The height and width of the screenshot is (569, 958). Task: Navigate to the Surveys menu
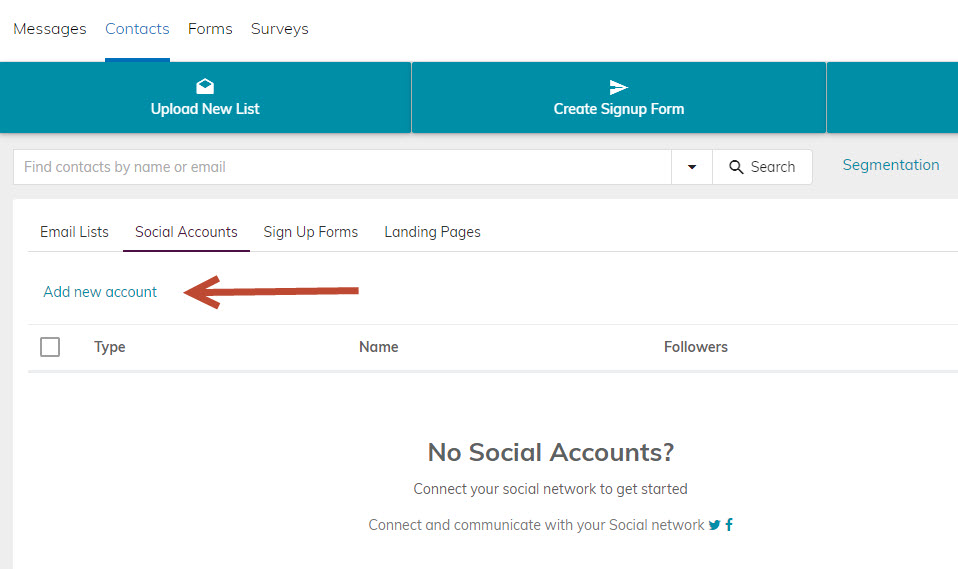click(x=280, y=29)
